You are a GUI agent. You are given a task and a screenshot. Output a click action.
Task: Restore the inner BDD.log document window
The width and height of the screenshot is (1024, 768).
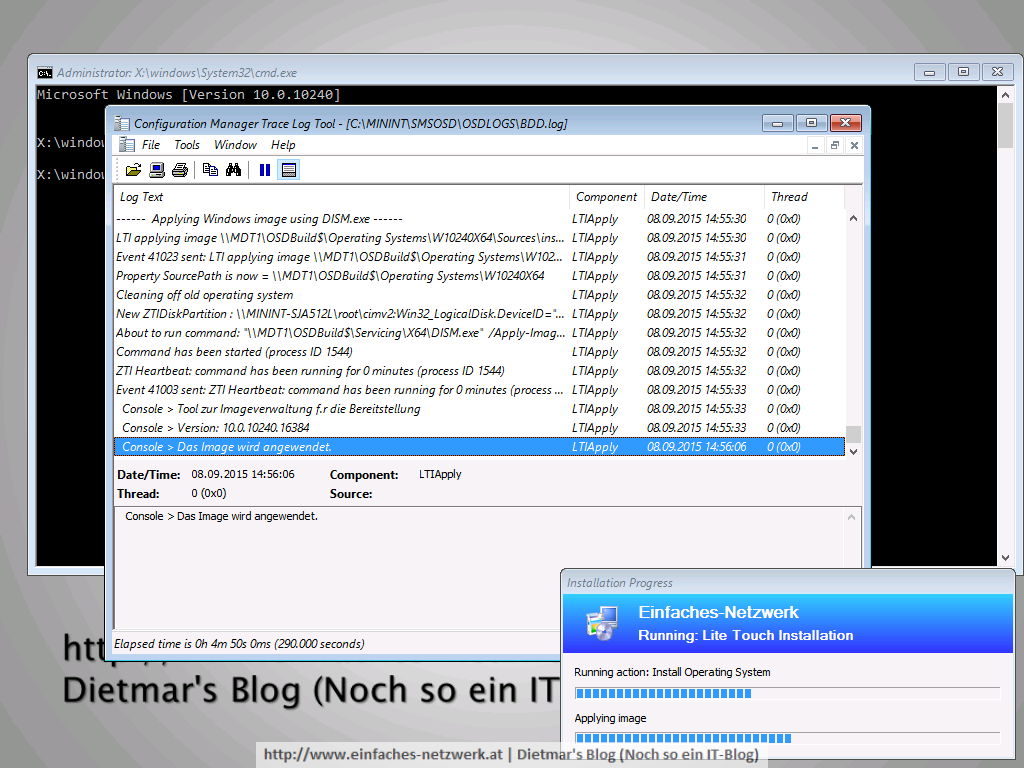point(835,146)
